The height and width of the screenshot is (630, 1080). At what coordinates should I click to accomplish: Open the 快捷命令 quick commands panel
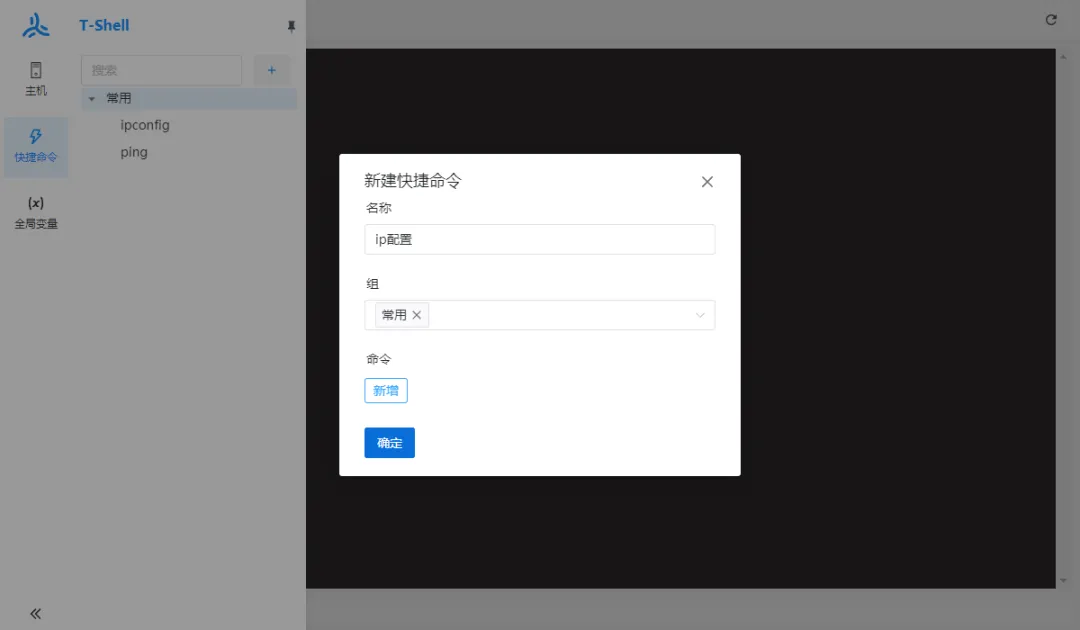point(36,147)
